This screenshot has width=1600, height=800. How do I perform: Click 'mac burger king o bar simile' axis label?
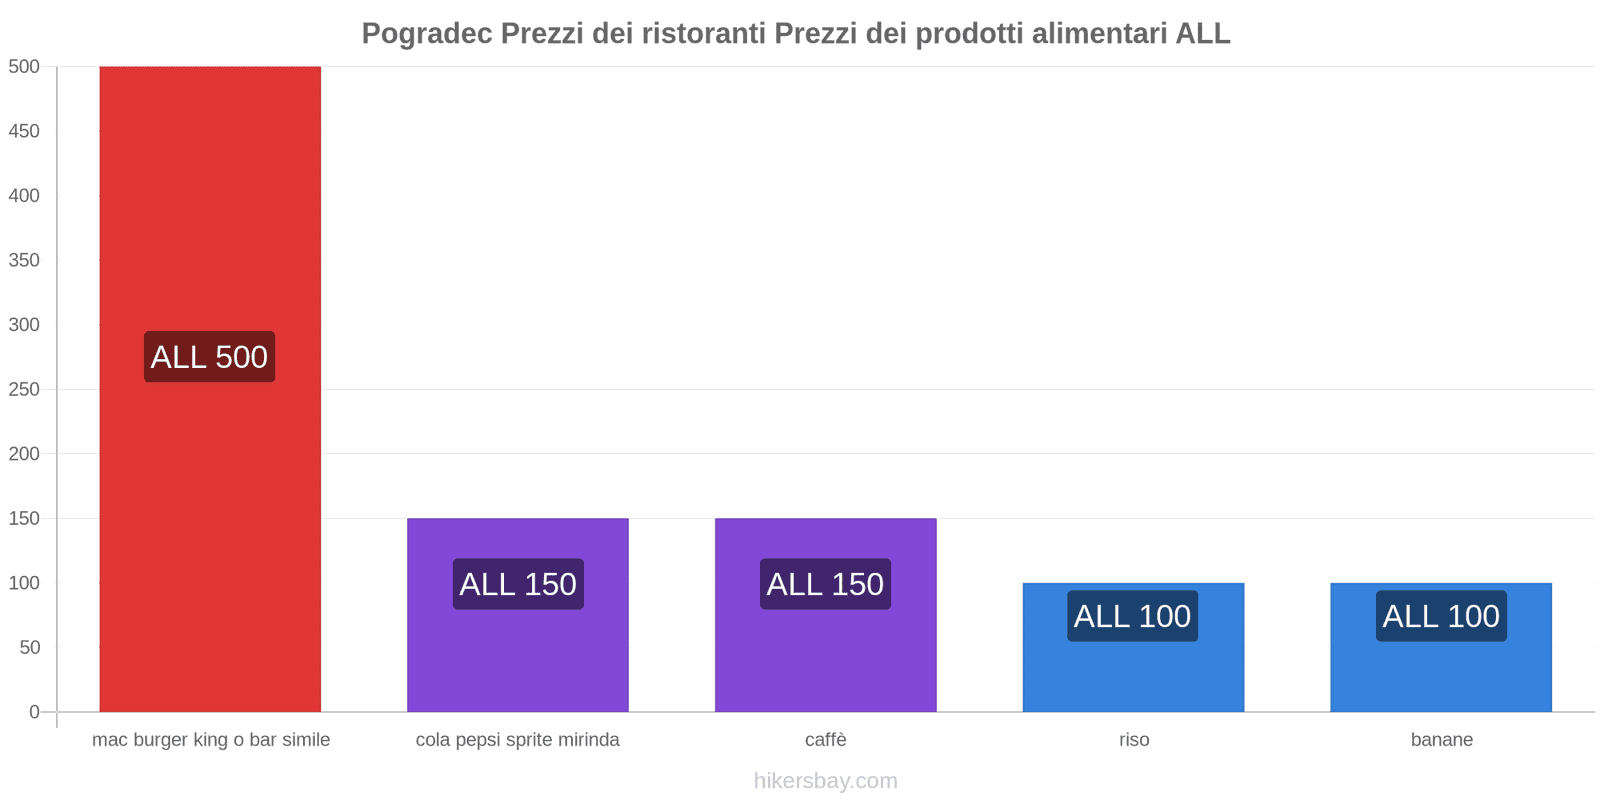pyautogui.click(x=211, y=740)
